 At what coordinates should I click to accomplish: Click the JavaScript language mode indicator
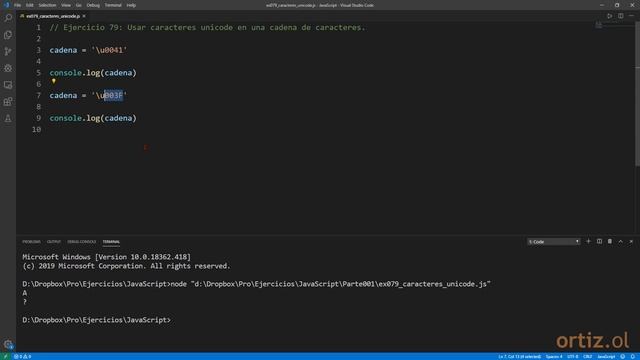[x=606, y=357]
